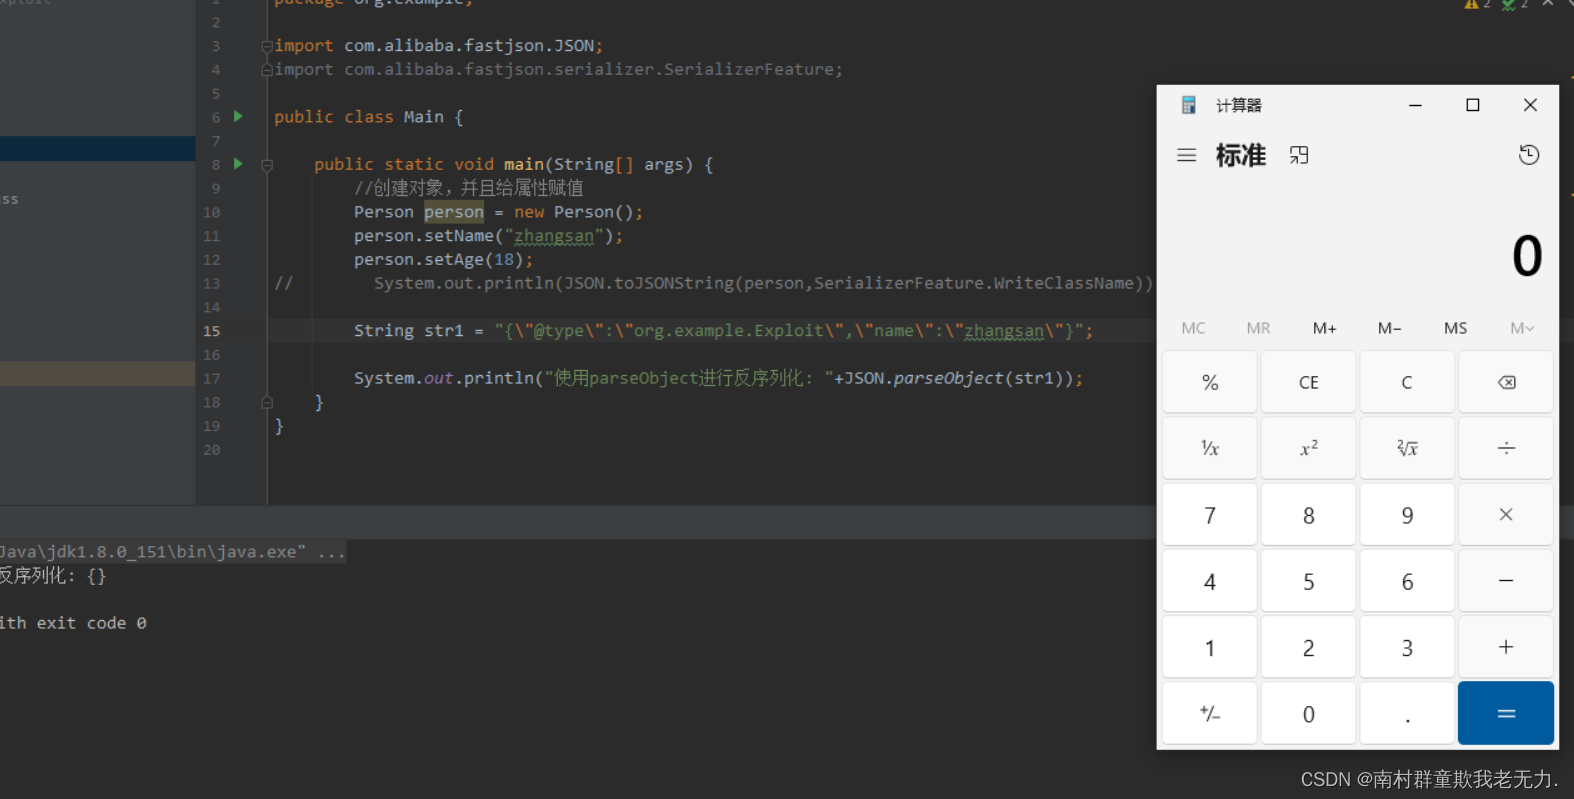The image size is (1574, 799).
Task: Click the decimal point key
Action: pos(1407,713)
